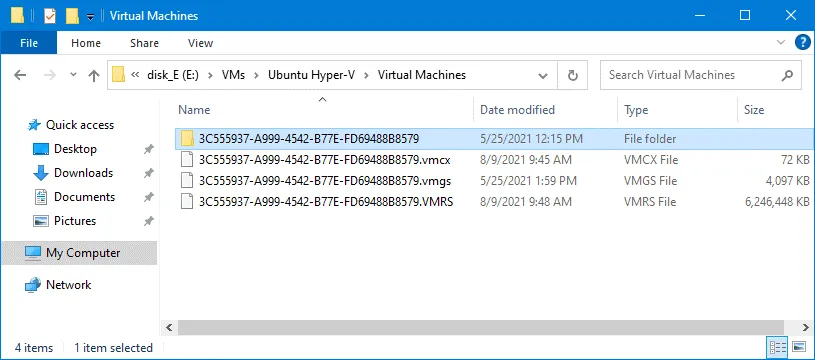The width and height of the screenshot is (815, 360).
Task: Click the New folder icon in title bar
Action: click(x=72, y=16)
